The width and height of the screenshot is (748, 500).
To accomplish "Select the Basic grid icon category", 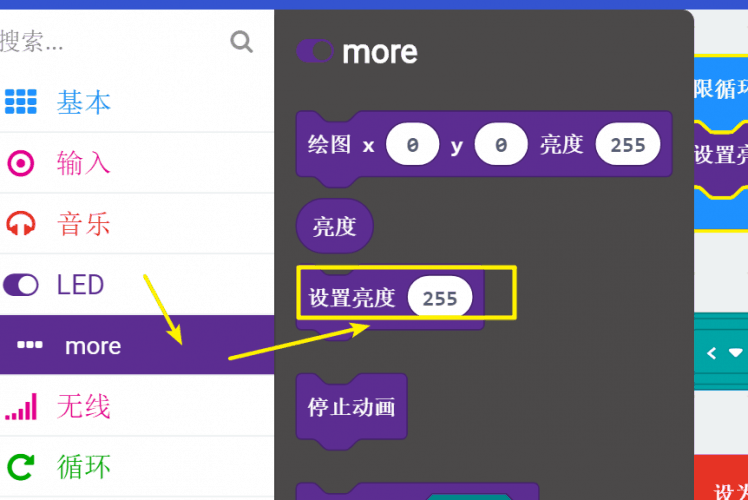I will pyautogui.click(x=21, y=102).
